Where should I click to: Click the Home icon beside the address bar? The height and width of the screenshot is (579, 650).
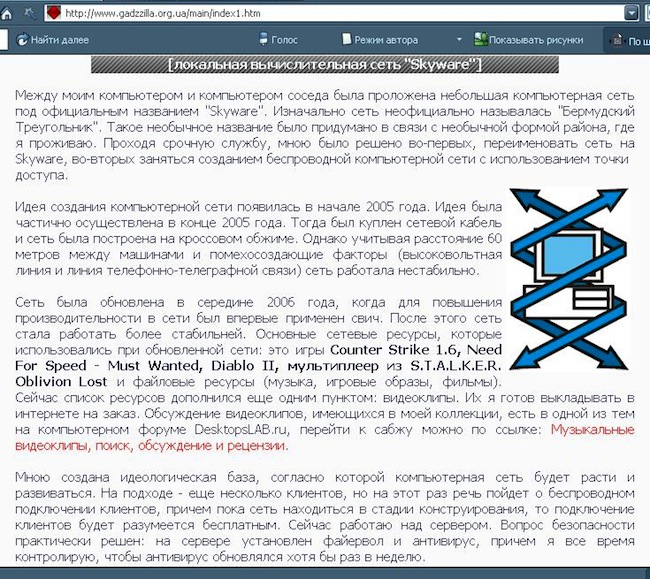(x=6, y=13)
